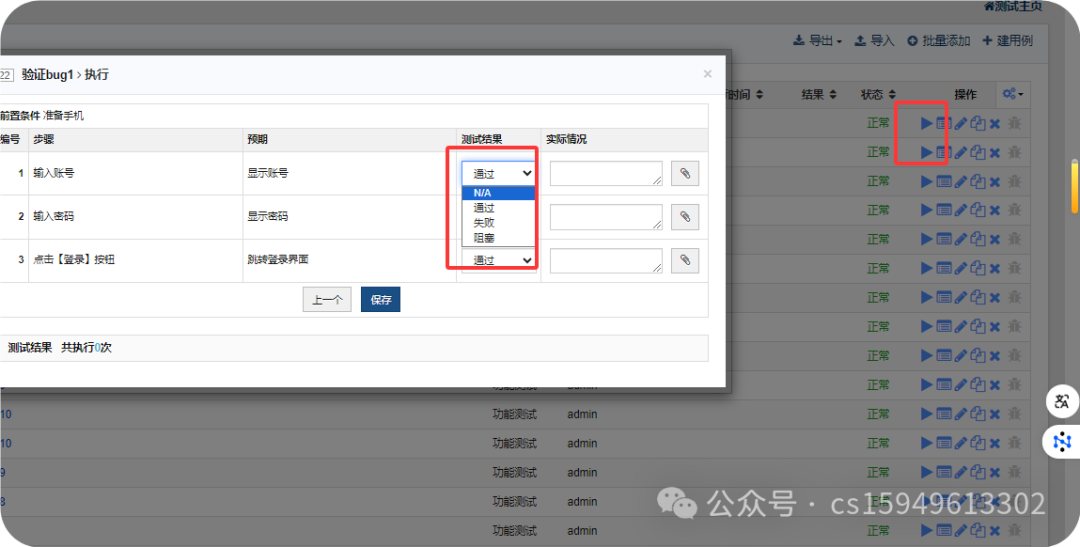Open the gear column-settings dropdown

[x=1013, y=94]
